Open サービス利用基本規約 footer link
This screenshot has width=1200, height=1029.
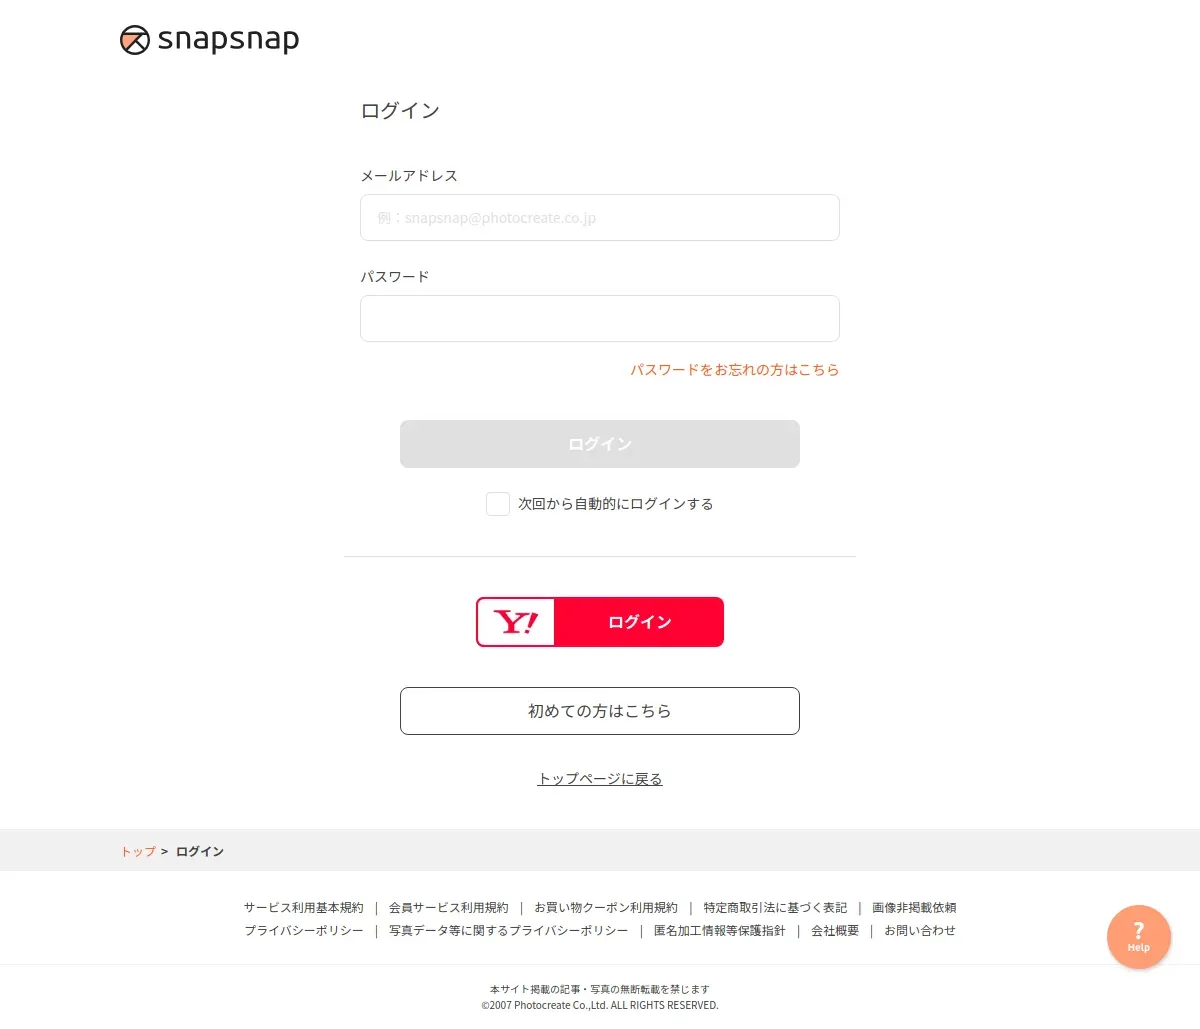tap(304, 908)
